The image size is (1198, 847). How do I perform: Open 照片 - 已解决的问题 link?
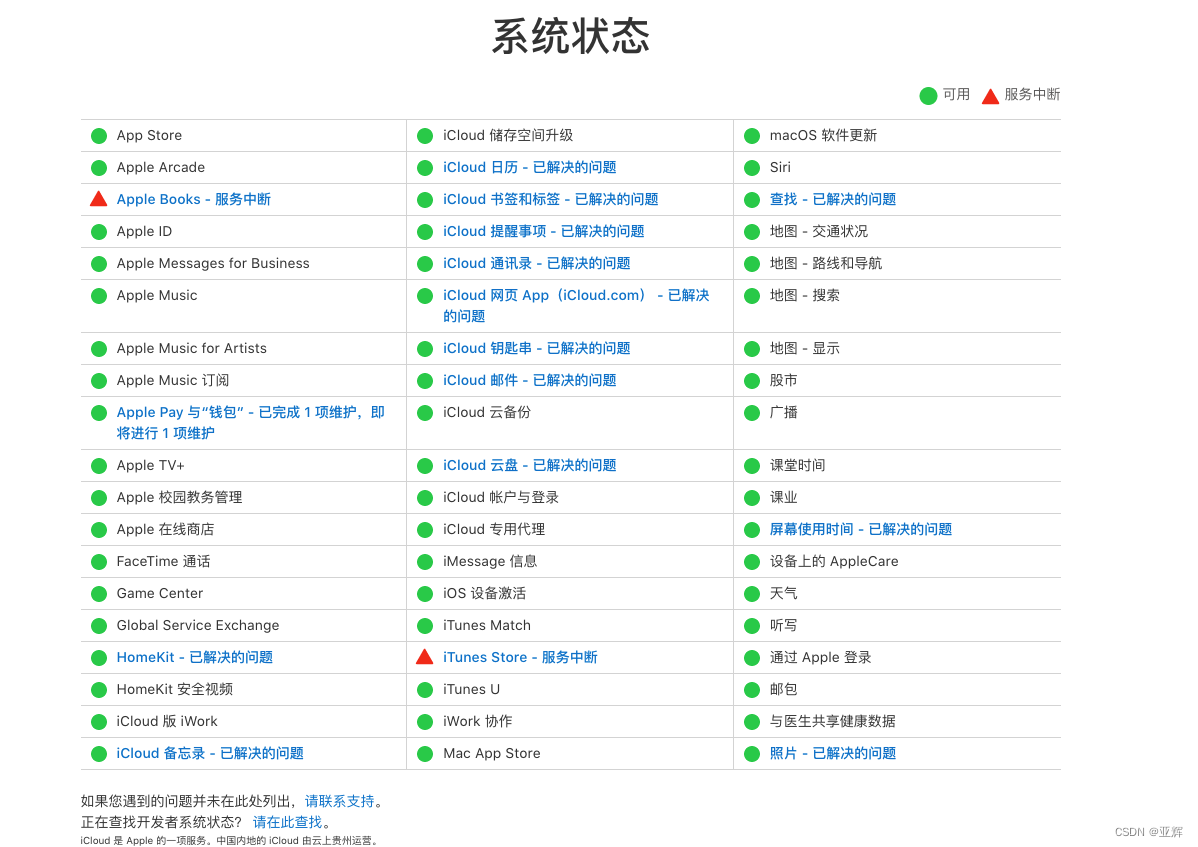833,754
